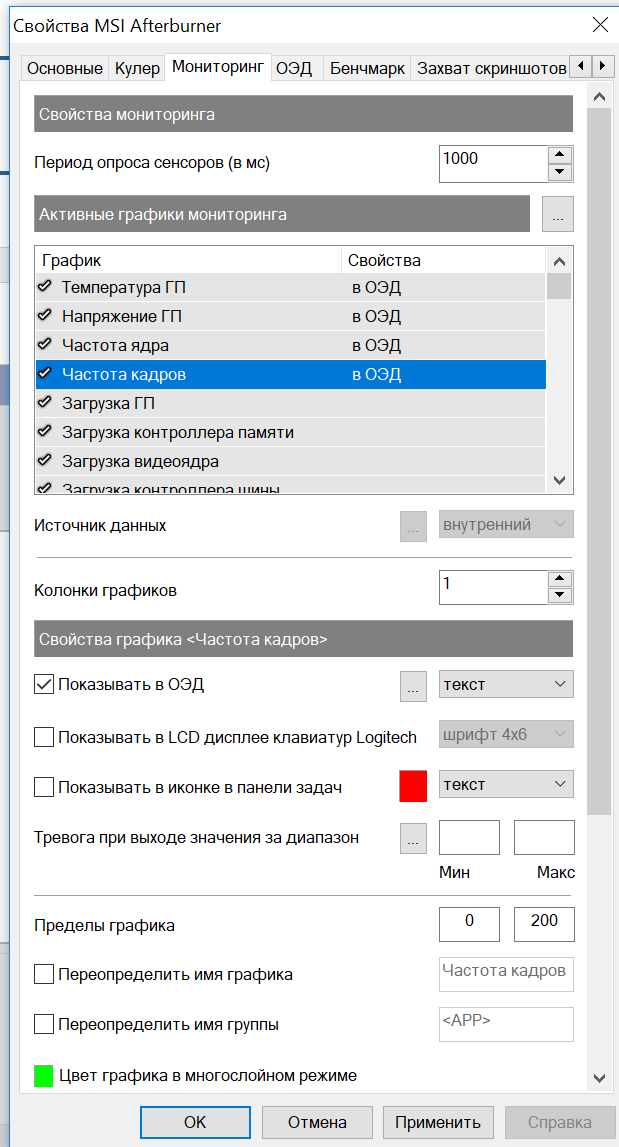Enable Переопределить имя графика checkbox
This screenshot has width=619, height=1147.
pyautogui.click(x=44, y=974)
